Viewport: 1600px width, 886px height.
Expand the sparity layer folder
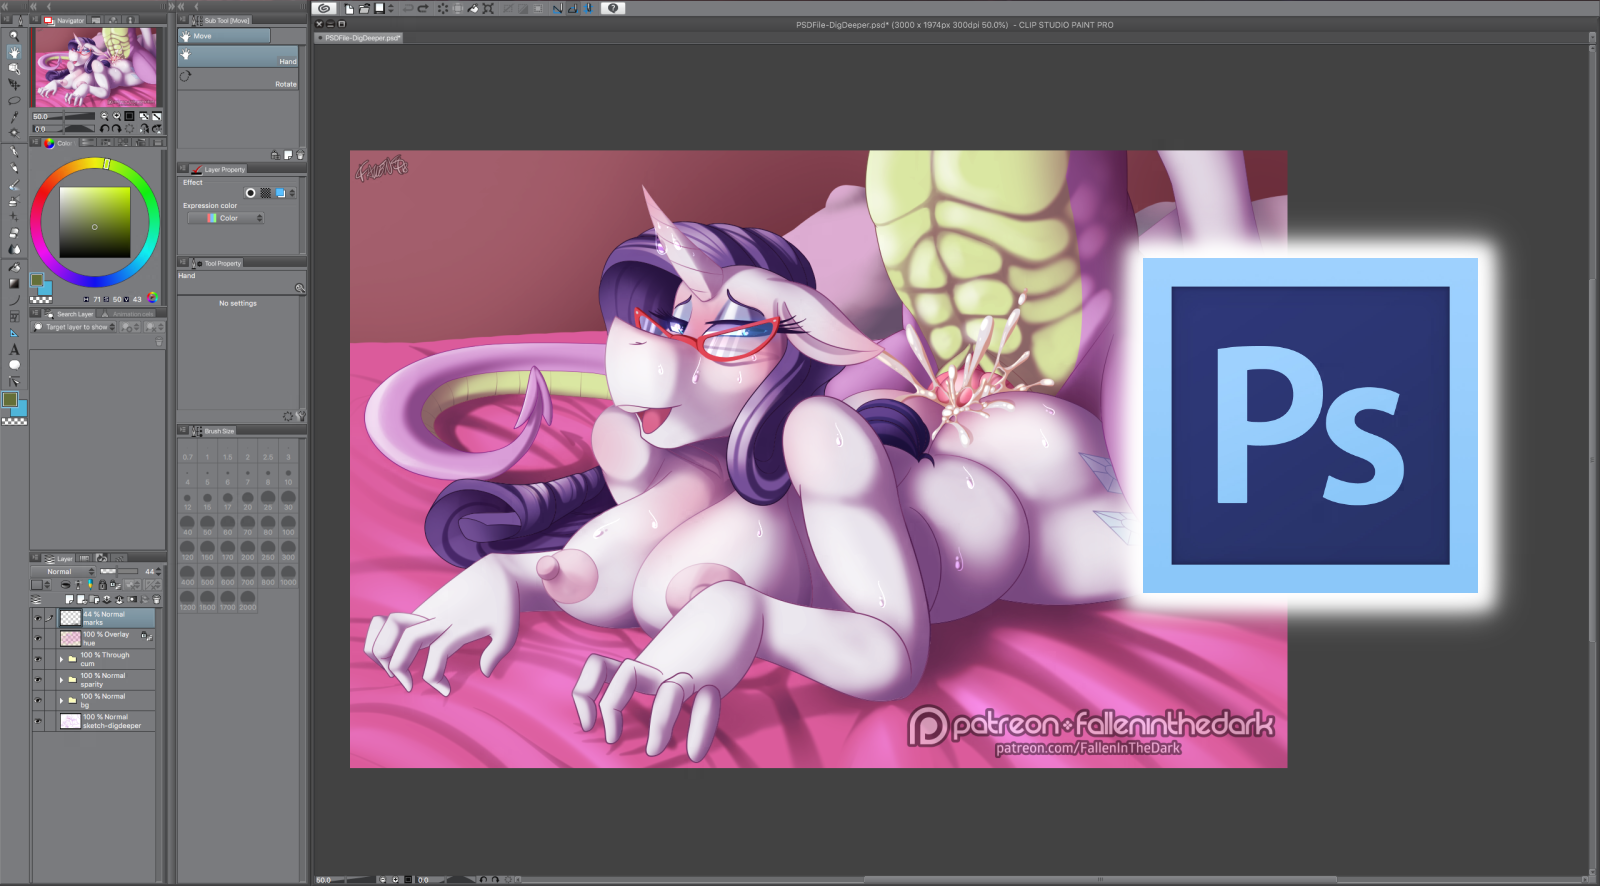click(x=61, y=680)
